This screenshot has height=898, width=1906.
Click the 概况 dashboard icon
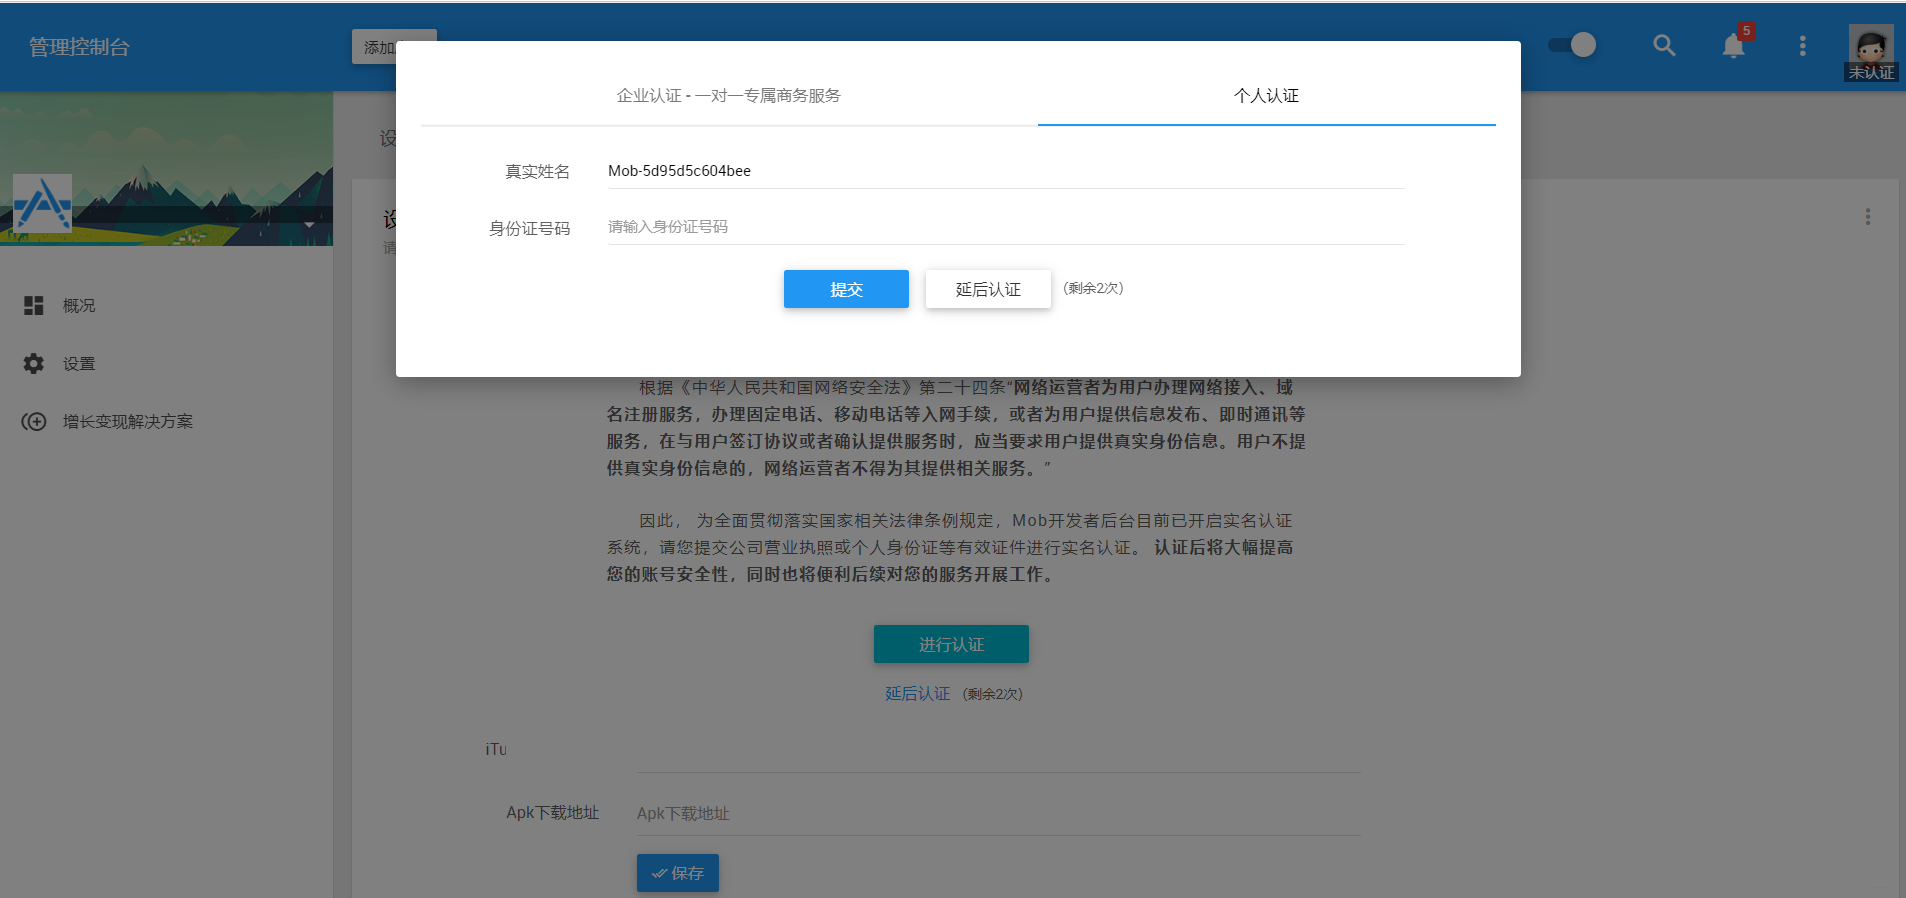[34, 305]
